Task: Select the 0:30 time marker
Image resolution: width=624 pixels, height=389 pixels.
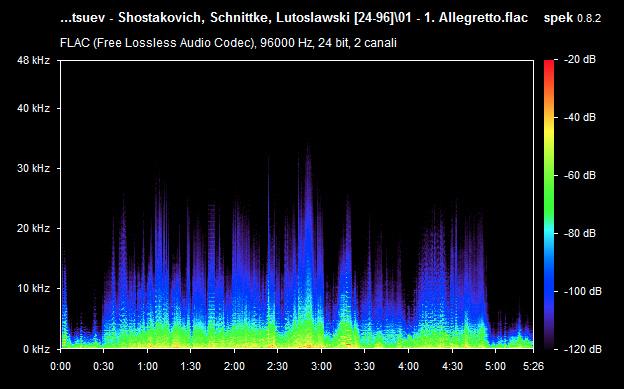Action: coord(103,366)
